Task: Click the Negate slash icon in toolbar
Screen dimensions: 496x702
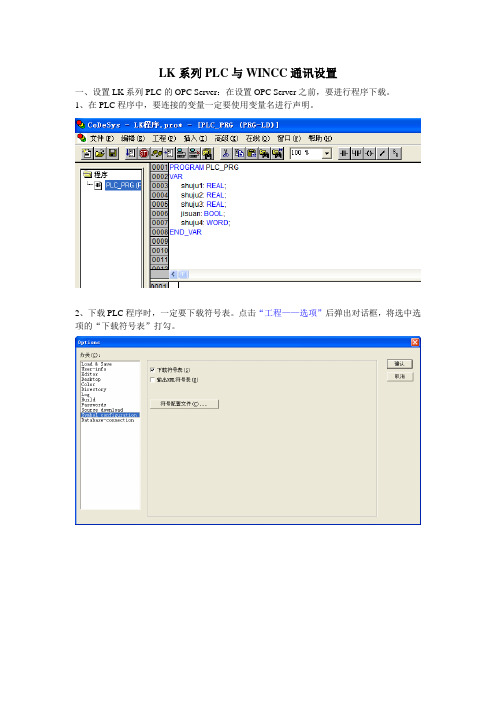Action: tap(382, 154)
